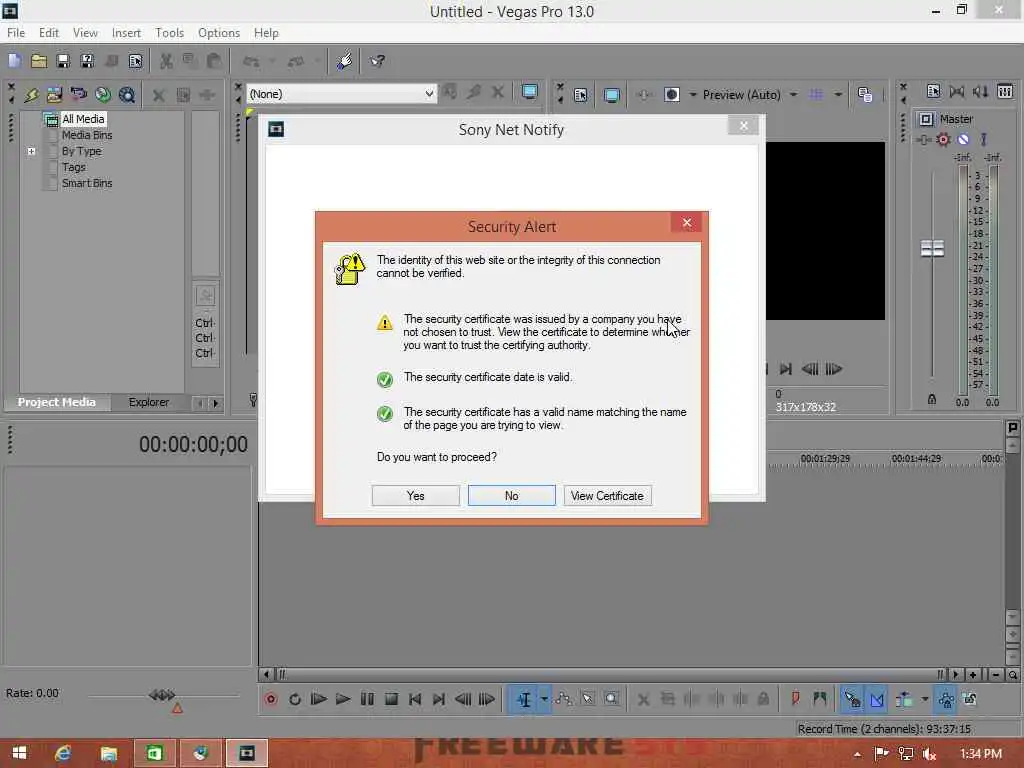Open the Options menu
Viewport: 1024px width, 768px height.
(219, 33)
